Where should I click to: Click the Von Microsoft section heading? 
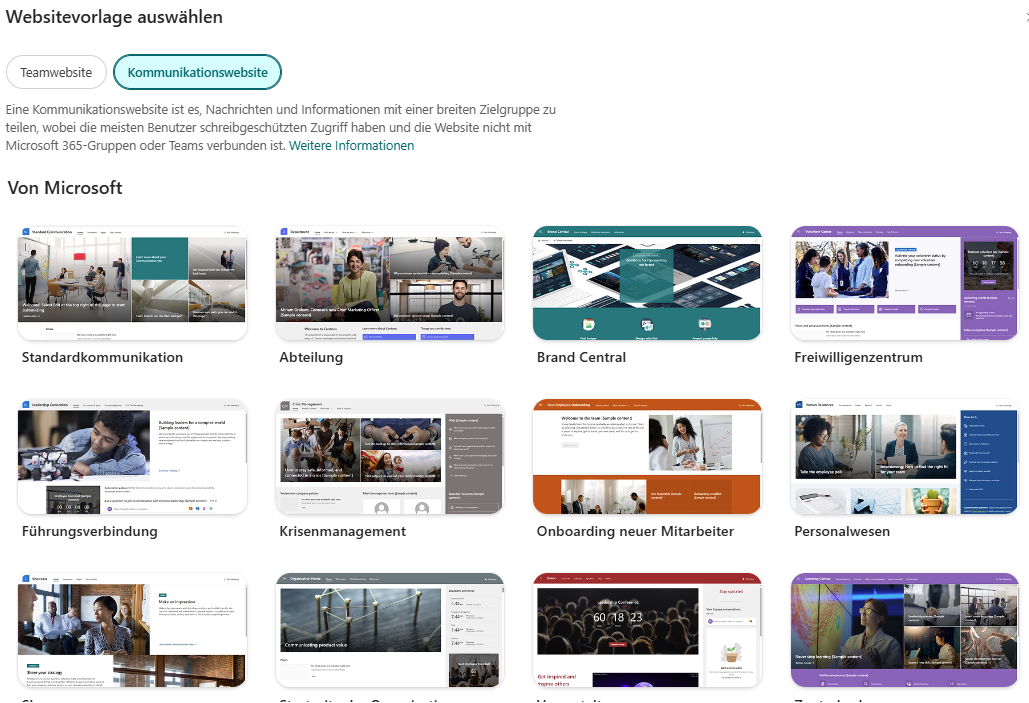click(x=65, y=188)
